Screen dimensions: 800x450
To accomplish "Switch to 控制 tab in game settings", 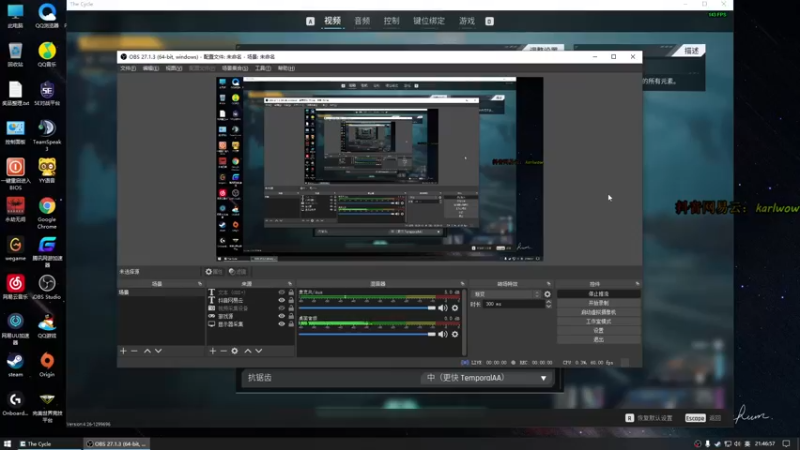I will (x=391, y=21).
